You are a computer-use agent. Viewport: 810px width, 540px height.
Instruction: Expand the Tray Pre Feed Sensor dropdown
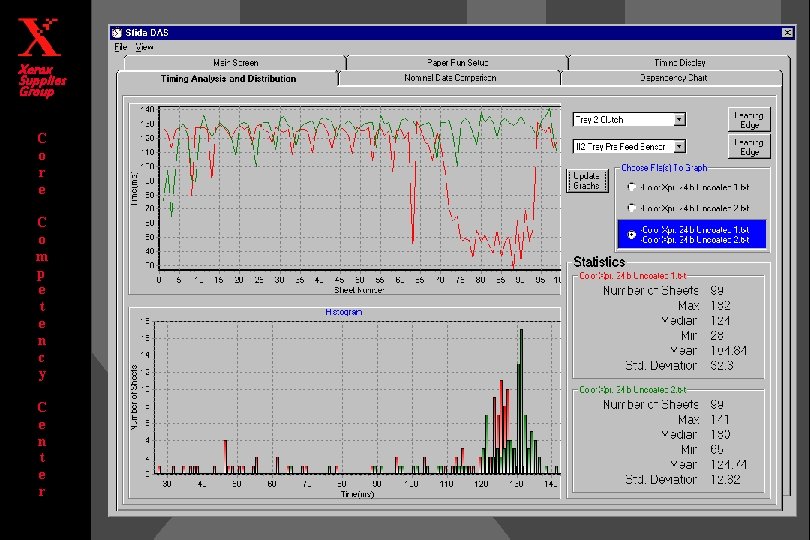pyautogui.click(x=680, y=146)
